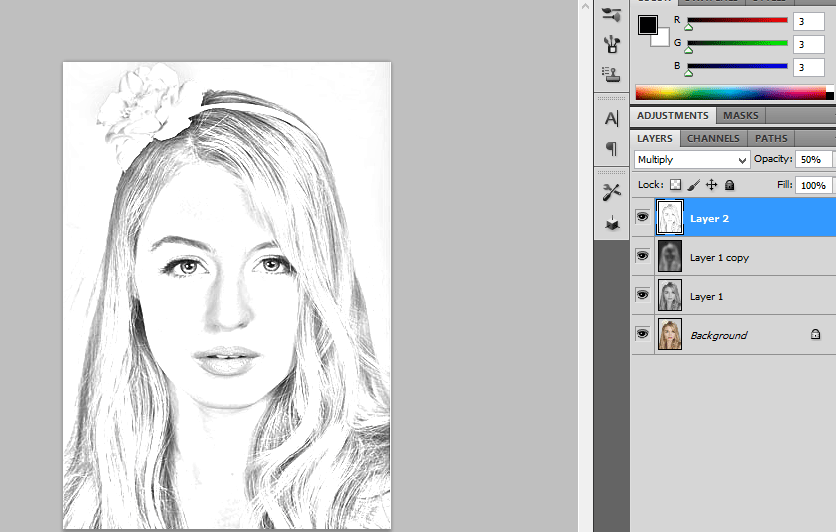Open the Character panel icon
The height and width of the screenshot is (532, 836).
[x=612, y=118]
